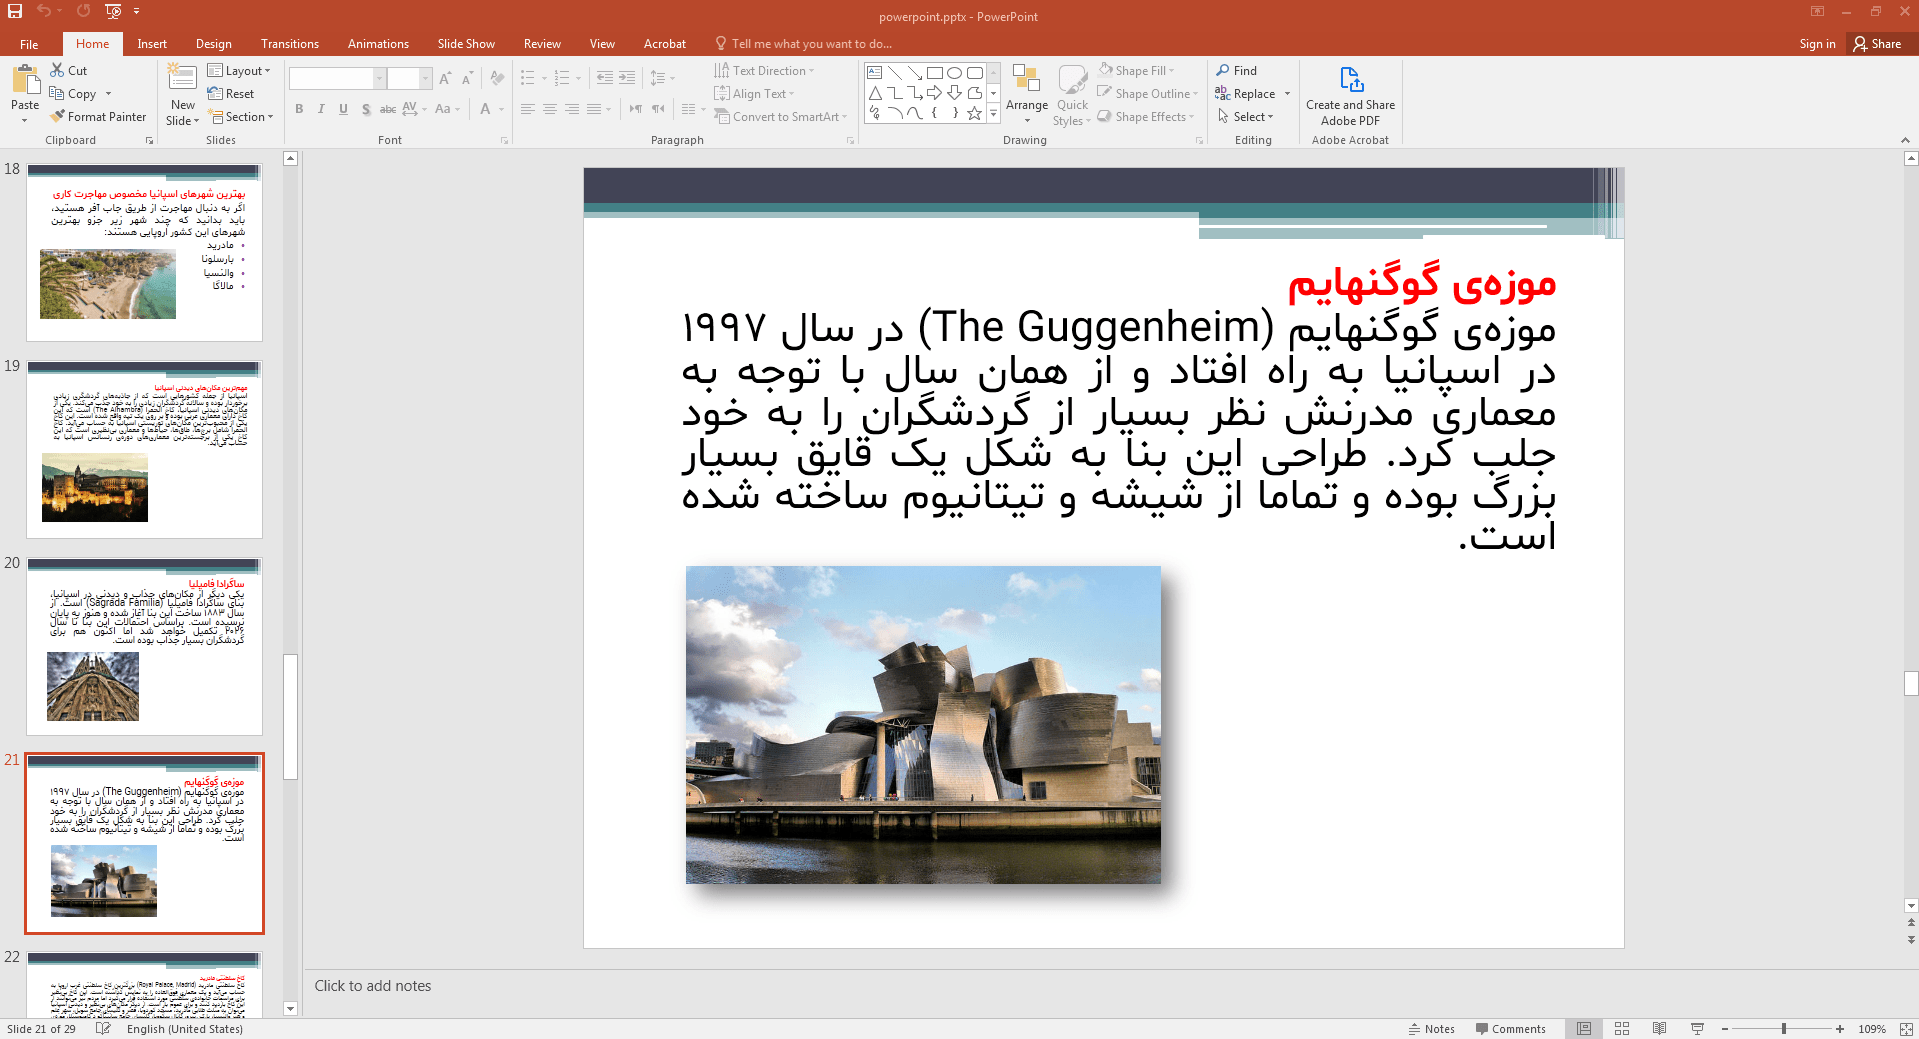Viewport: 1919px width, 1039px height.
Task: Decrease list indent level
Action: click(x=605, y=78)
